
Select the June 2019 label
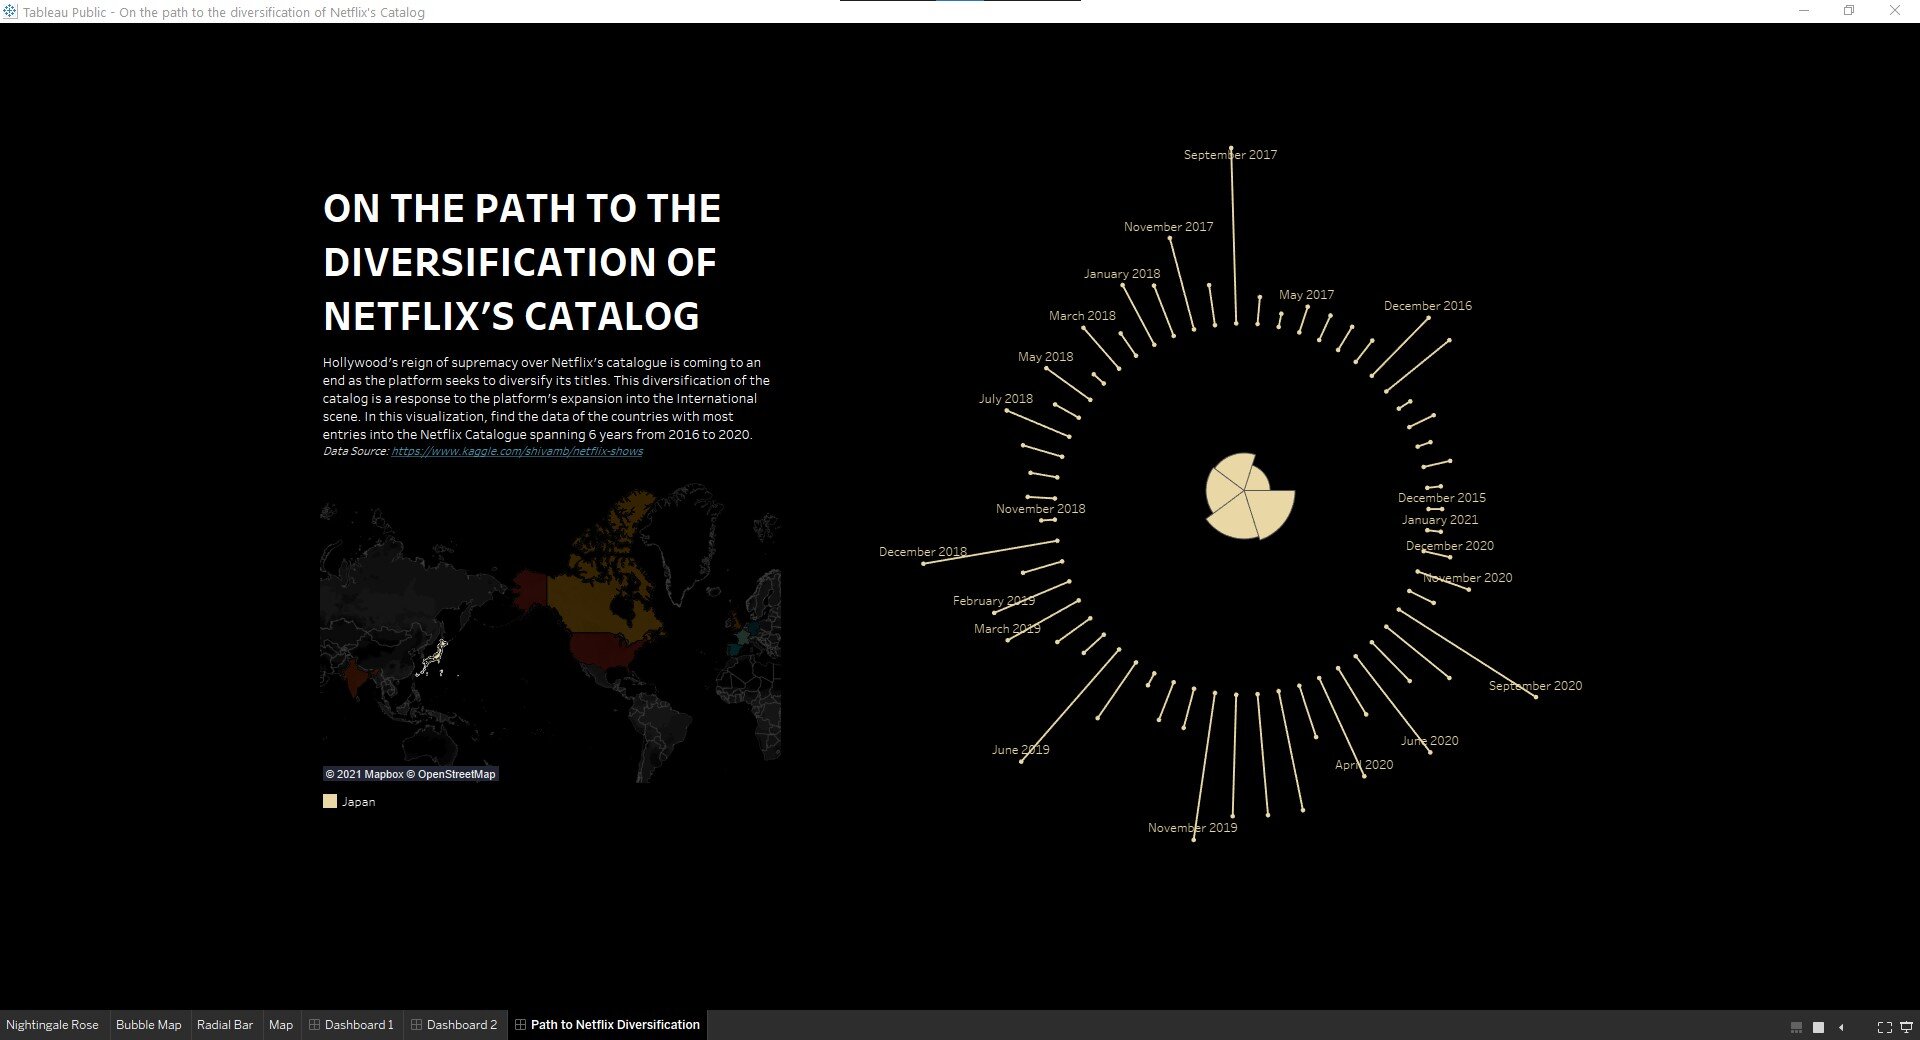click(x=1020, y=750)
